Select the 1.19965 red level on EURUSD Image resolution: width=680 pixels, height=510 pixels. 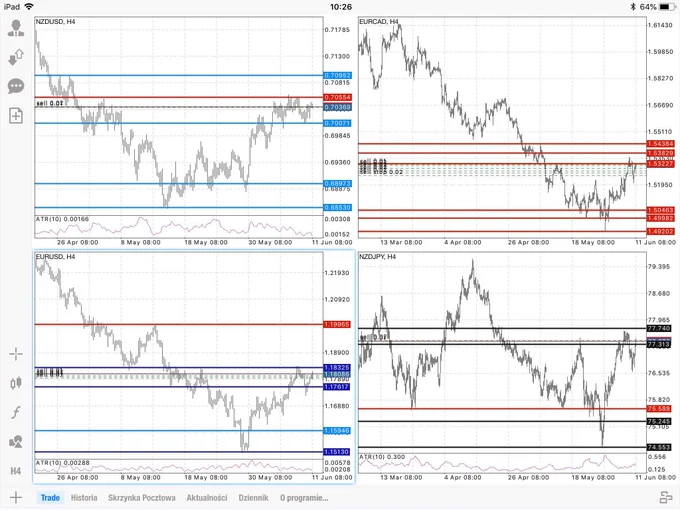pyautogui.click(x=337, y=324)
